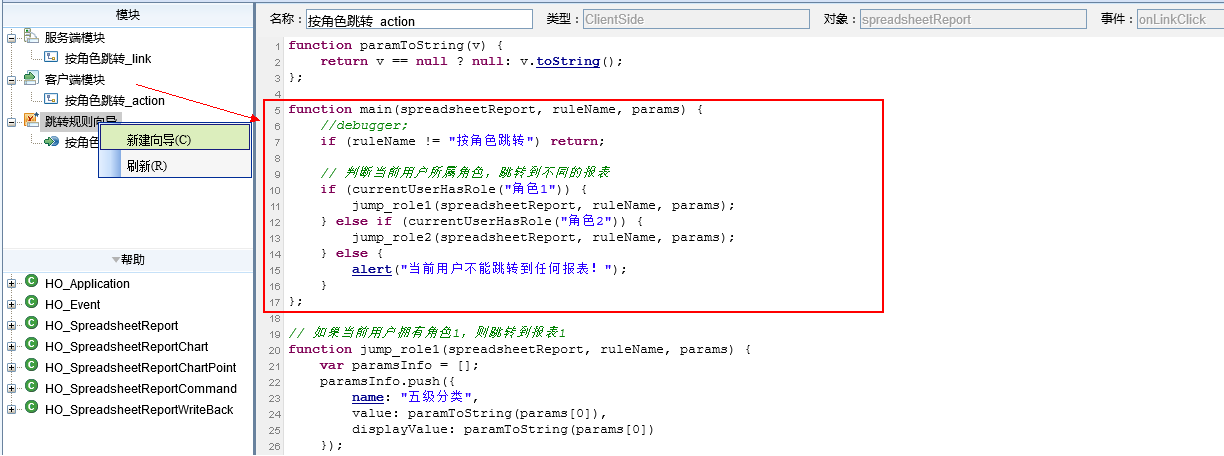Click the jump_role2 call on line 13

tap(543, 237)
